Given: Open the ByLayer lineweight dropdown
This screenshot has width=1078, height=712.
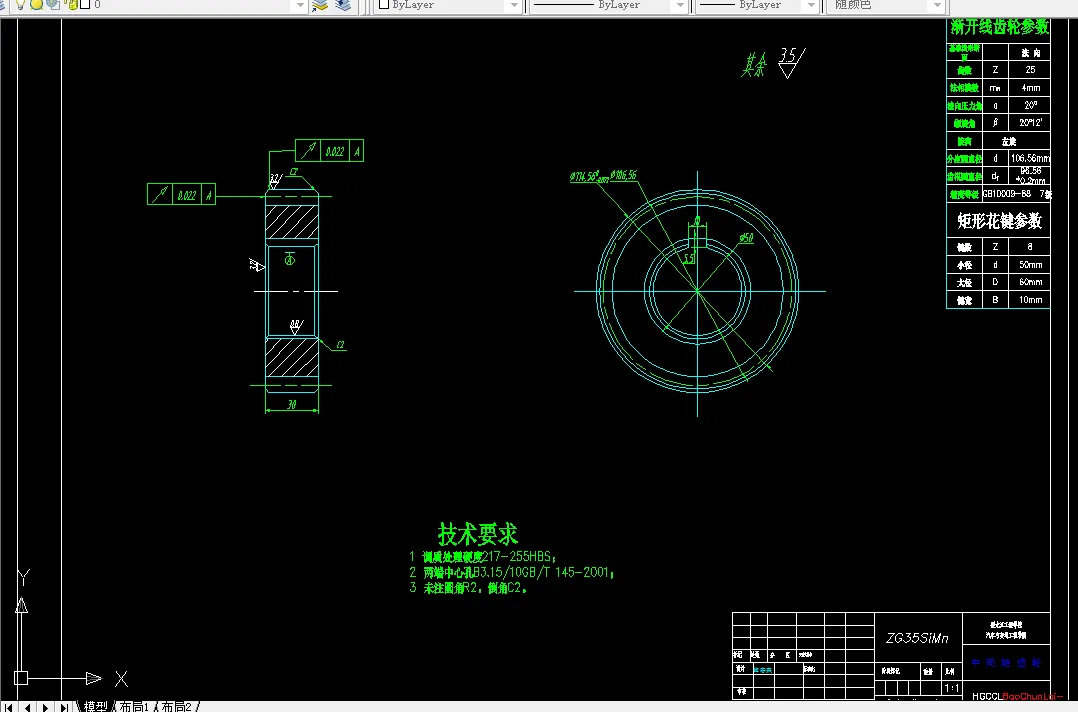Looking at the screenshot, I should tap(811, 5).
